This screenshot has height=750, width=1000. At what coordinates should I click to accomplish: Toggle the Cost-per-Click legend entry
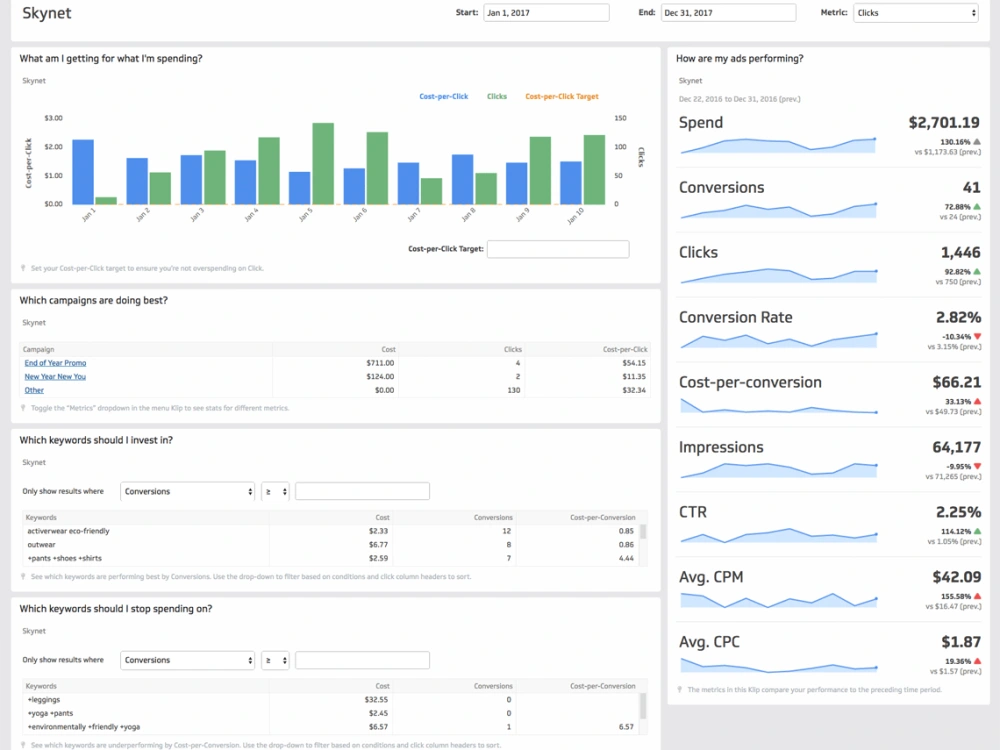(443, 96)
